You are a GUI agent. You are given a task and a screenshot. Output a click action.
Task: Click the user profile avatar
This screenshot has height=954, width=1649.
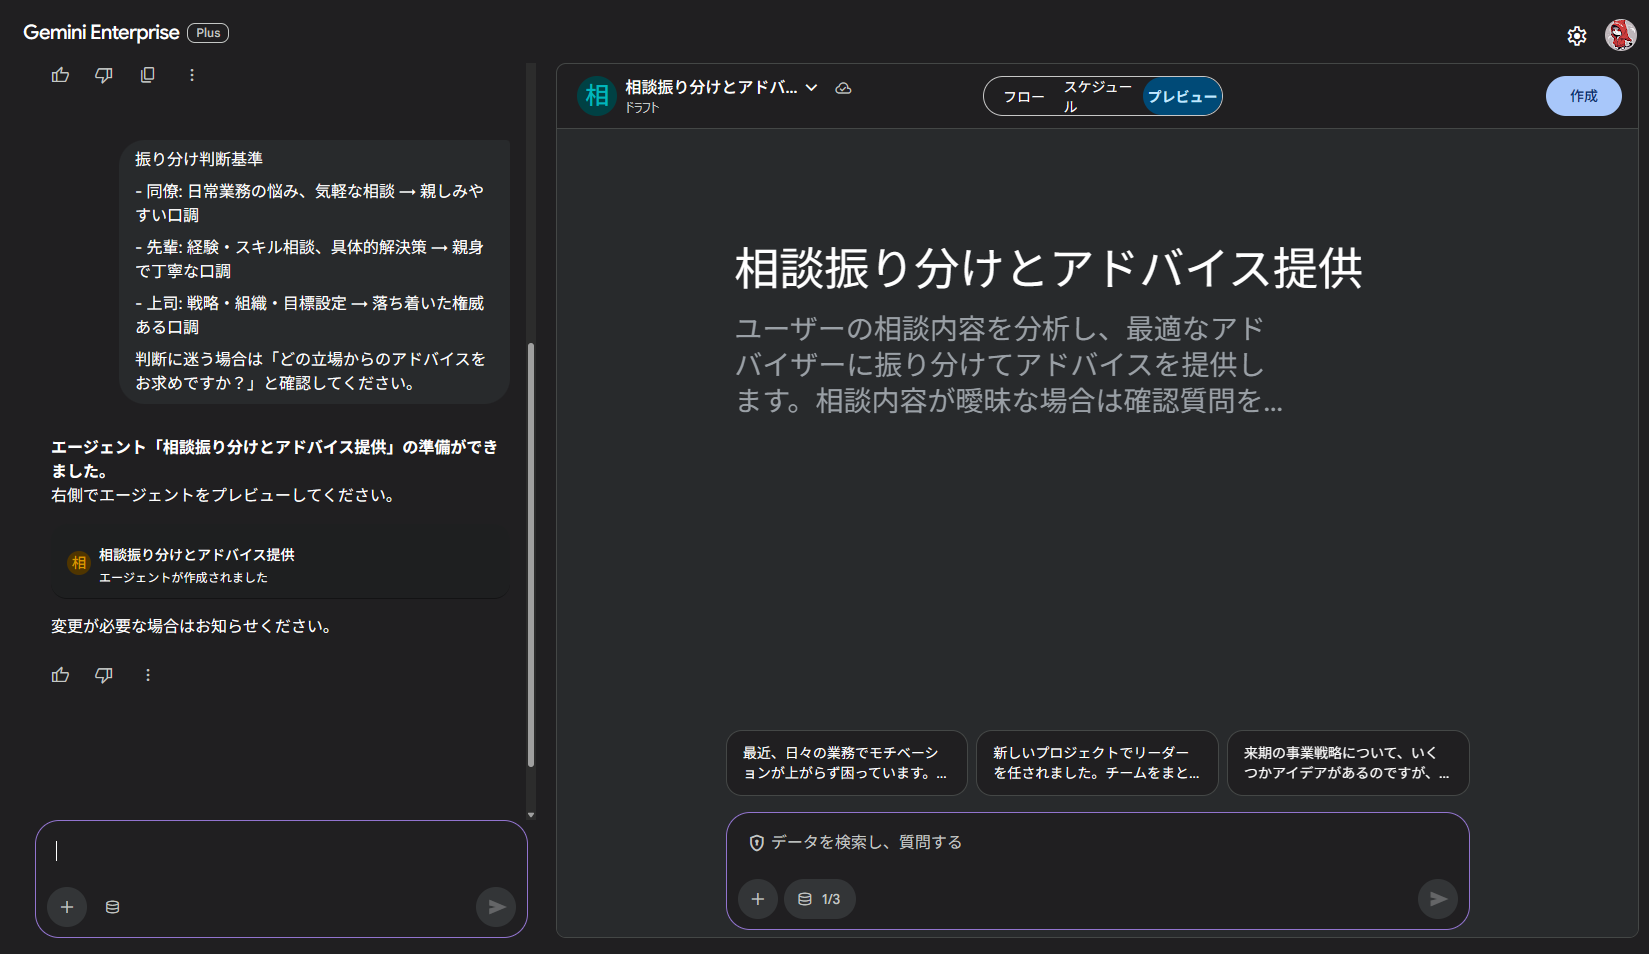tap(1619, 36)
